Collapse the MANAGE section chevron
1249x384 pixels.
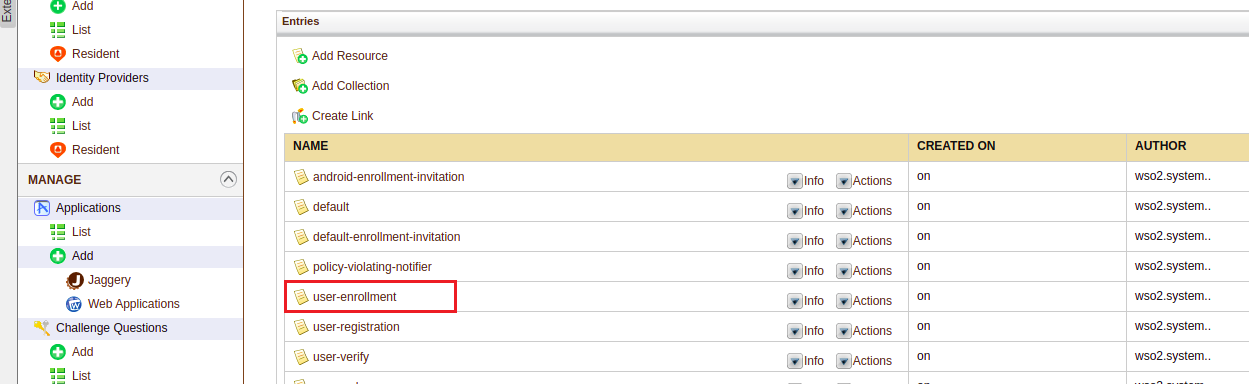tap(228, 180)
